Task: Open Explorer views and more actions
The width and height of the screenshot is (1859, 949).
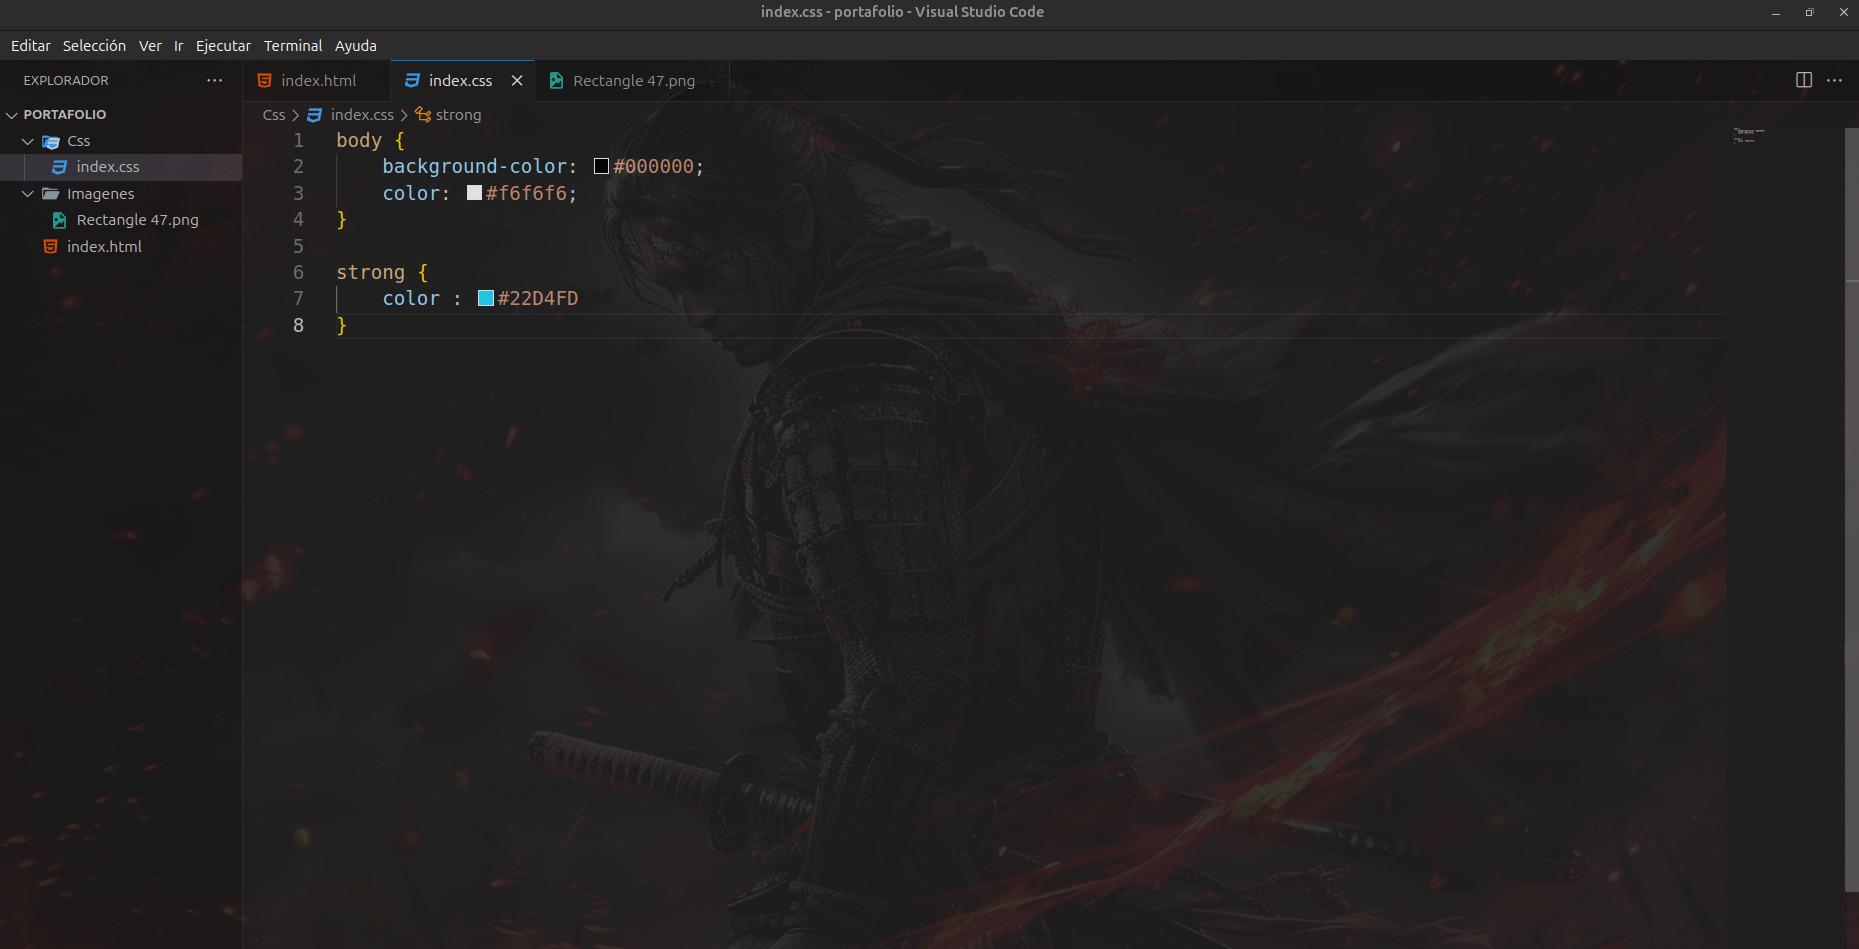Action: (x=214, y=80)
